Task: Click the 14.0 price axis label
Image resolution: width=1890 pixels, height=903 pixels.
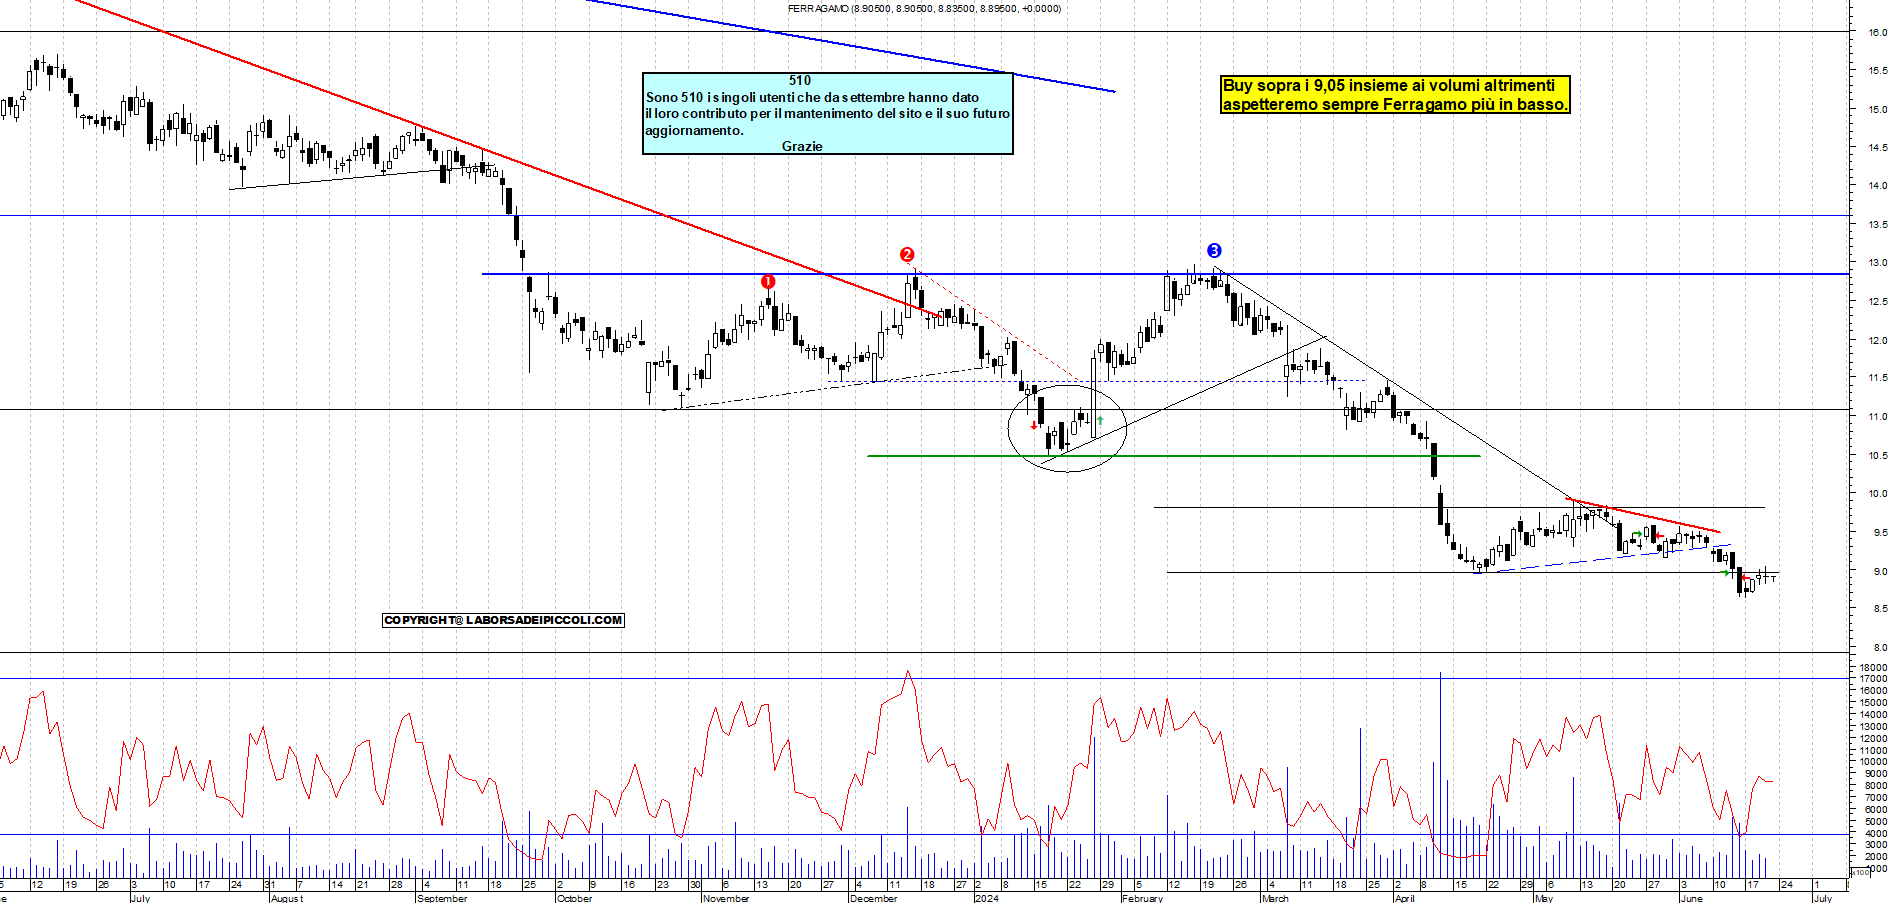Action: click(1877, 186)
